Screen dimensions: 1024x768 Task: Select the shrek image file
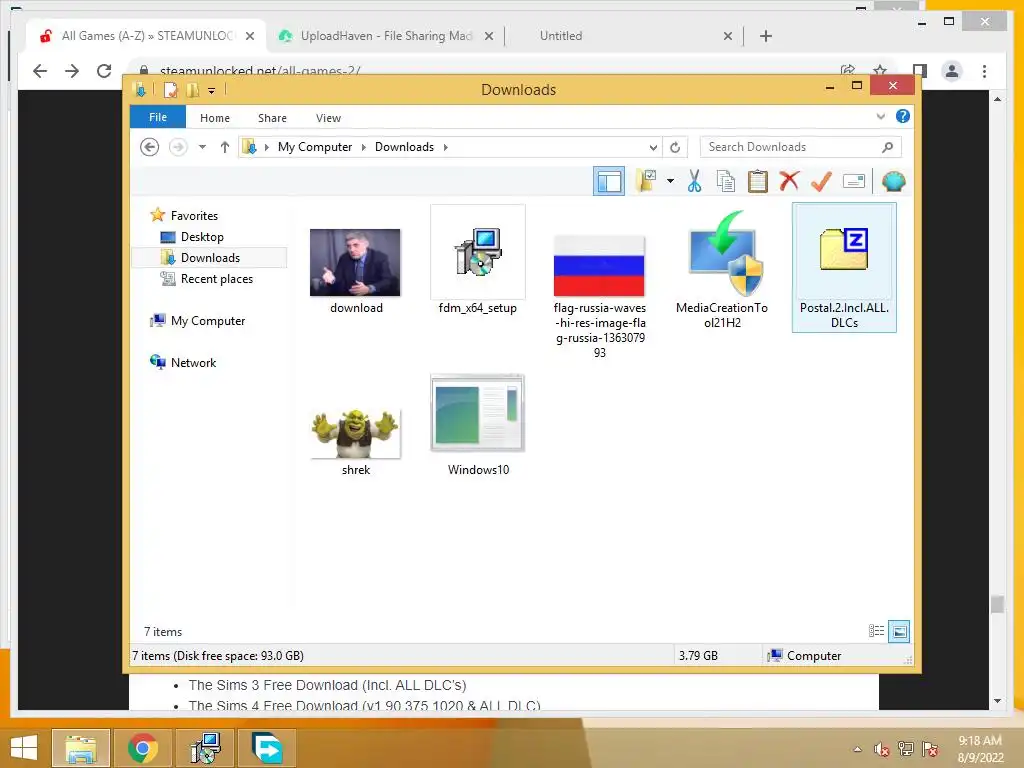[355, 441]
